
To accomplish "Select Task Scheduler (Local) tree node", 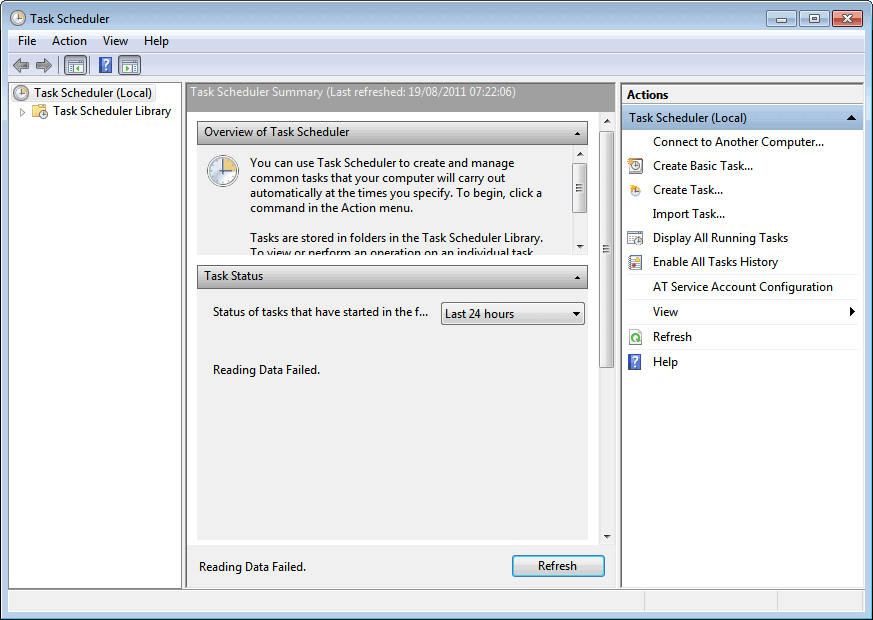I will tap(92, 93).
